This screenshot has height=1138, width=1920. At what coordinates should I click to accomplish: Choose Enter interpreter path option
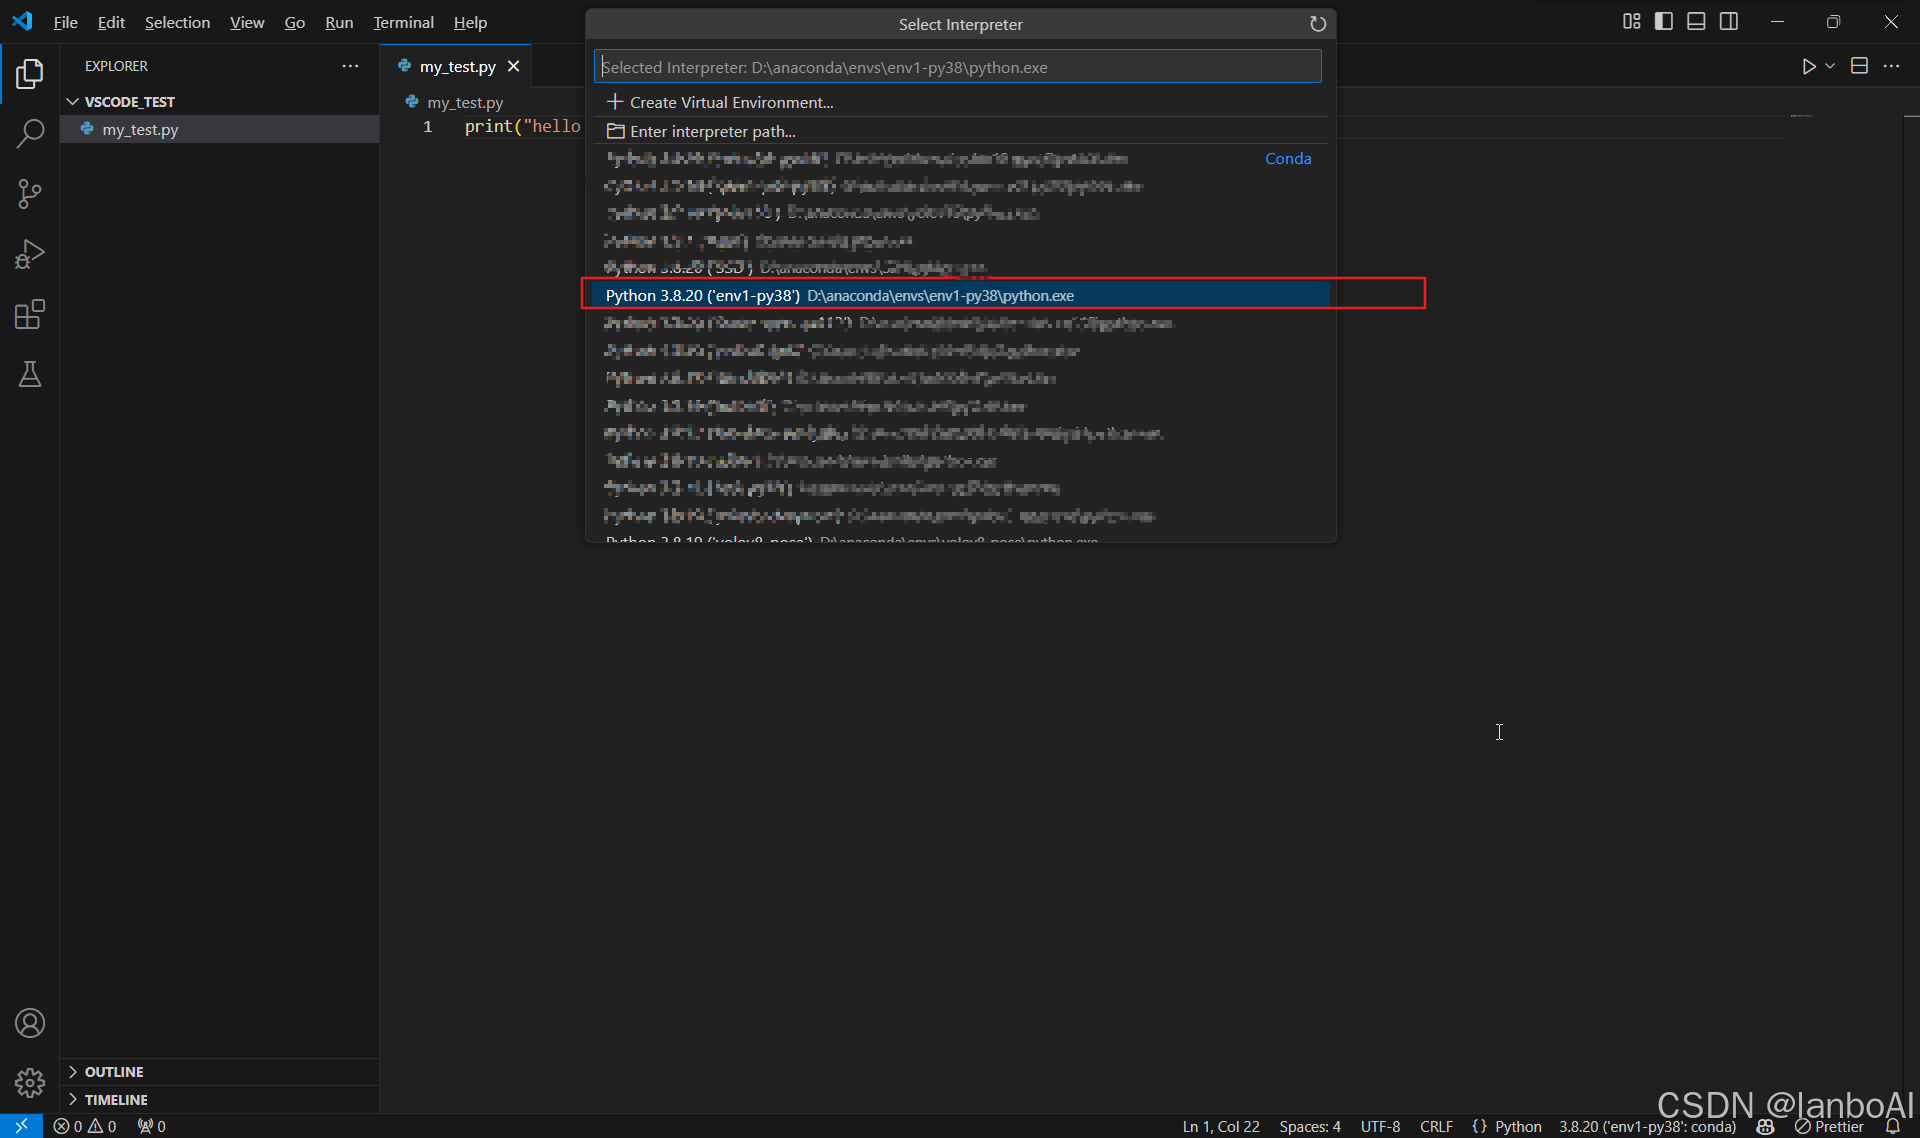click(x=712, y=131)
